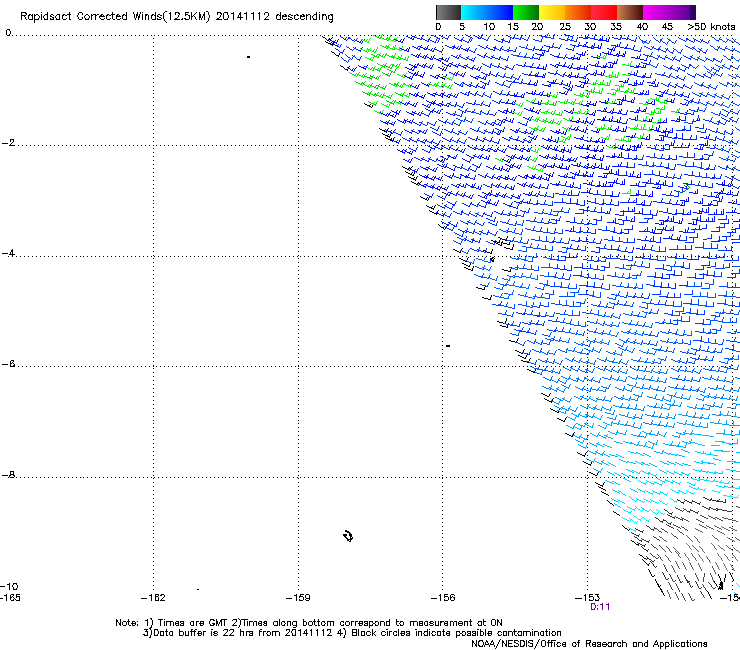The width and height of the screenshot is (740, 650).
Task: Click the NOAA/NESDIS Office of Research credit line
Action: pos(589,644)
